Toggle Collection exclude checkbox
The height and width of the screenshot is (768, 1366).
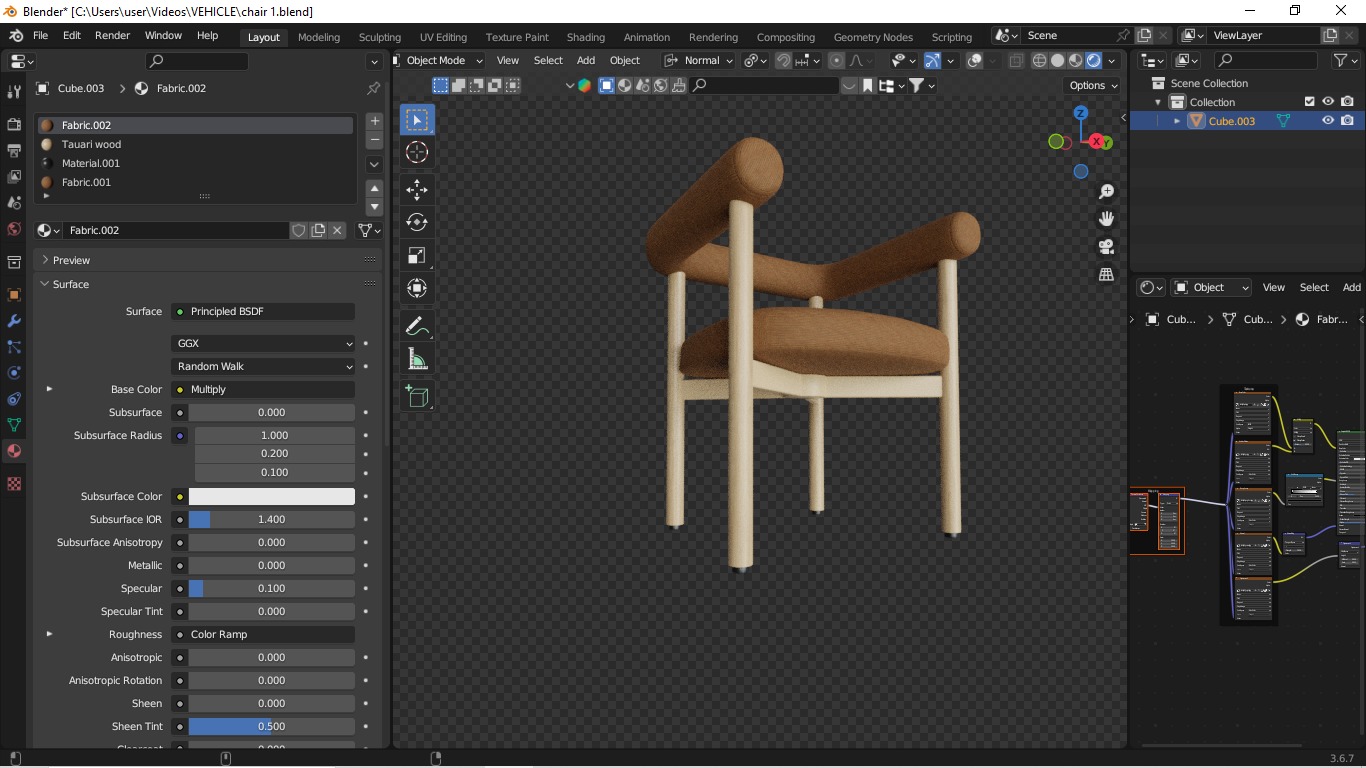[1309, 102]
